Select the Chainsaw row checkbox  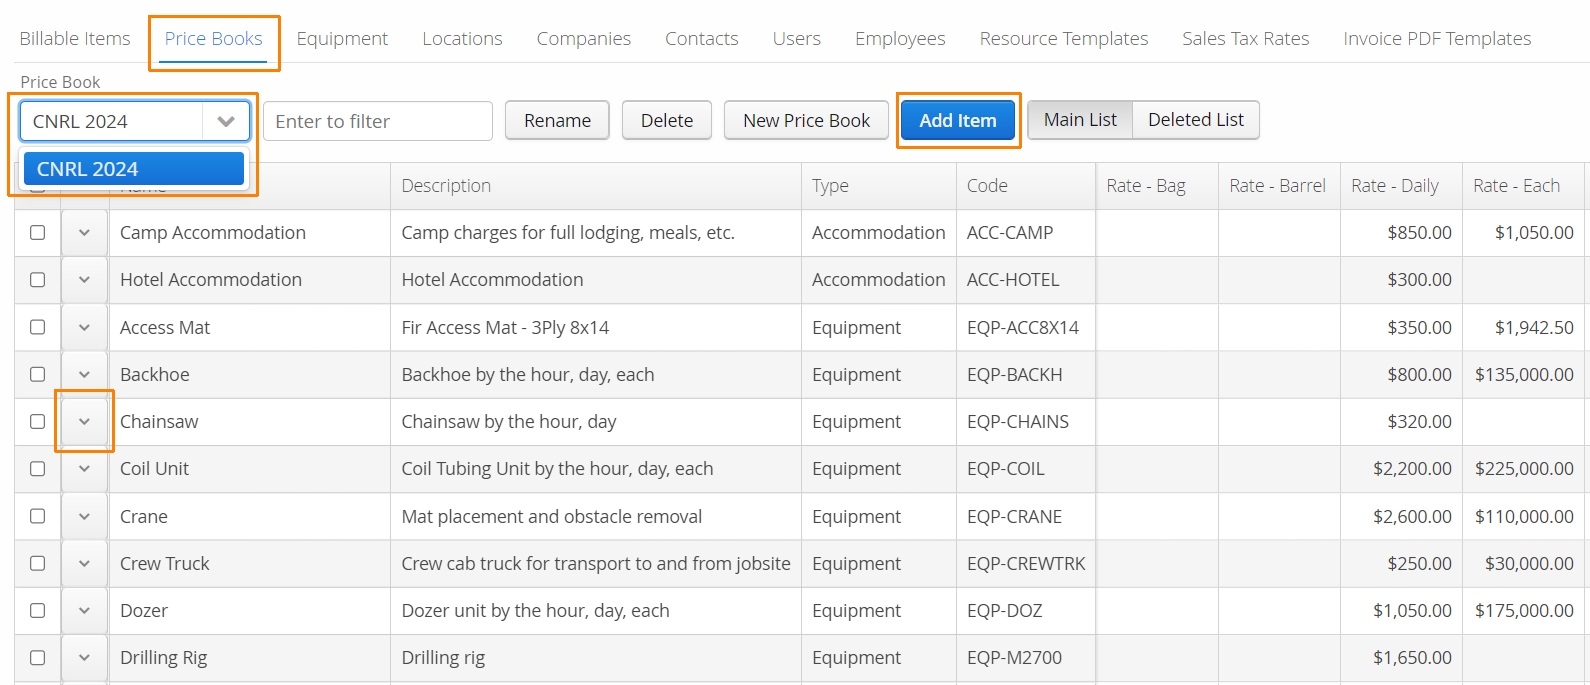click(38, 421)
